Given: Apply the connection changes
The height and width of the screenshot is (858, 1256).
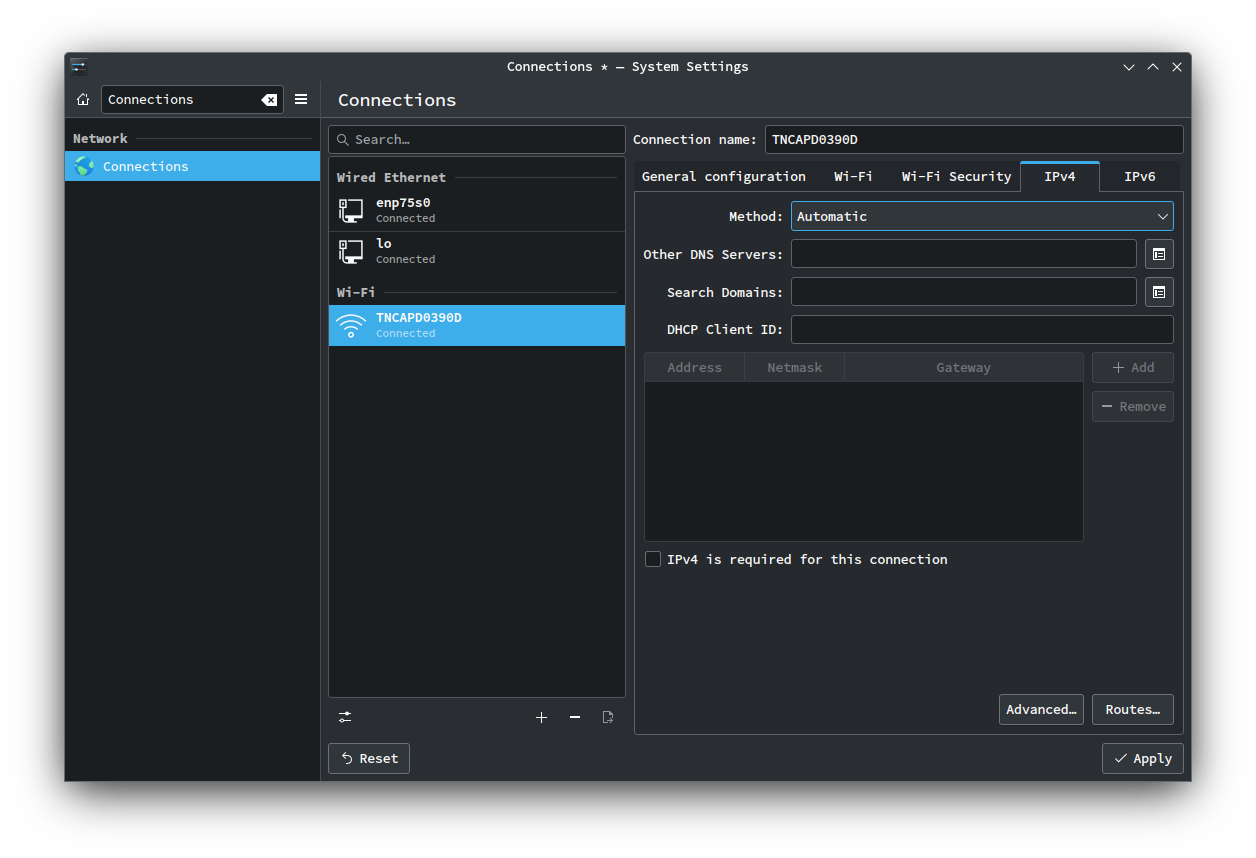Looking at the screenshot, I should pyautogui.click(x=1143, y=758).
